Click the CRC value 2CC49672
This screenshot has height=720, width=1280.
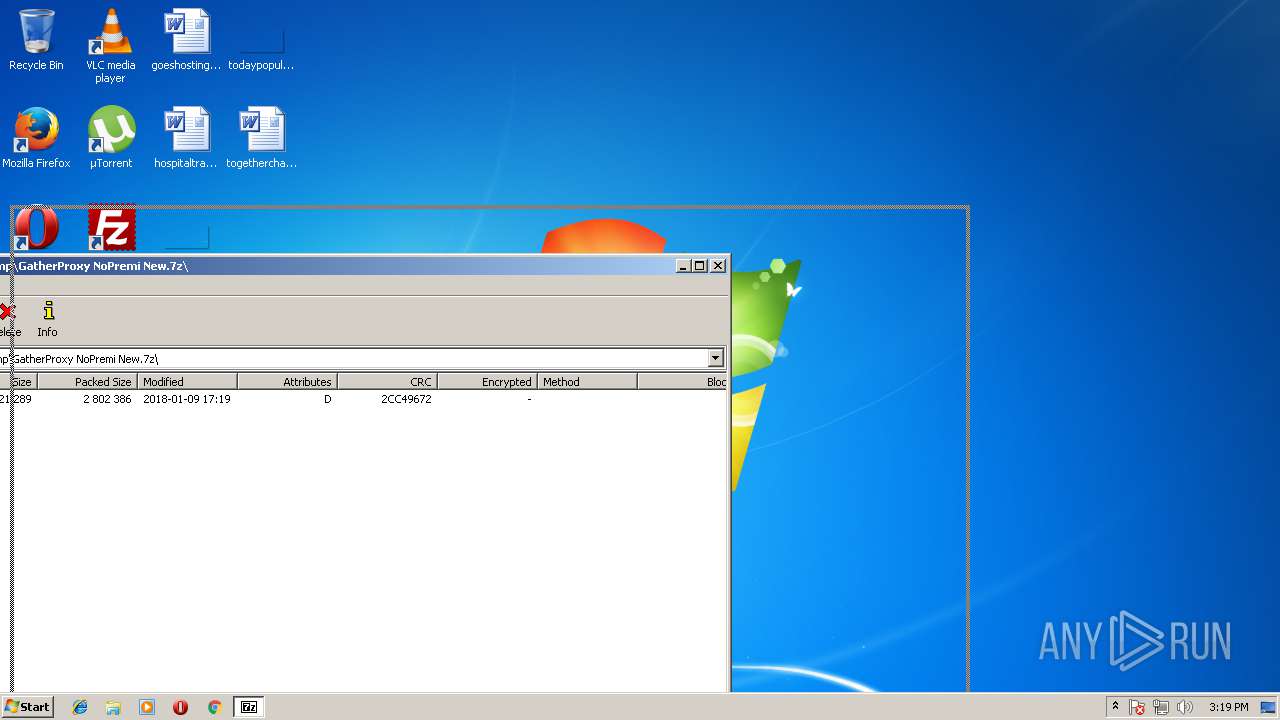pyautogui.click(x=406, y=399)
